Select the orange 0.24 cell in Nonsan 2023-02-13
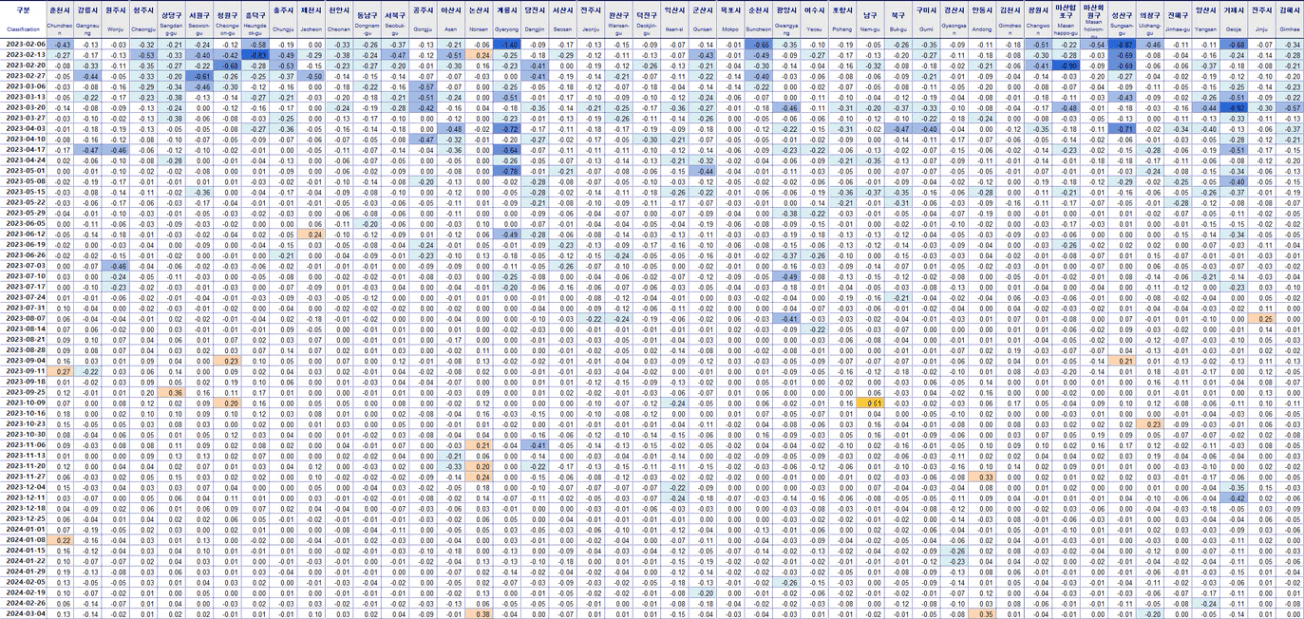This screenshot has height=619, width=1304. [x=483, y=55]
